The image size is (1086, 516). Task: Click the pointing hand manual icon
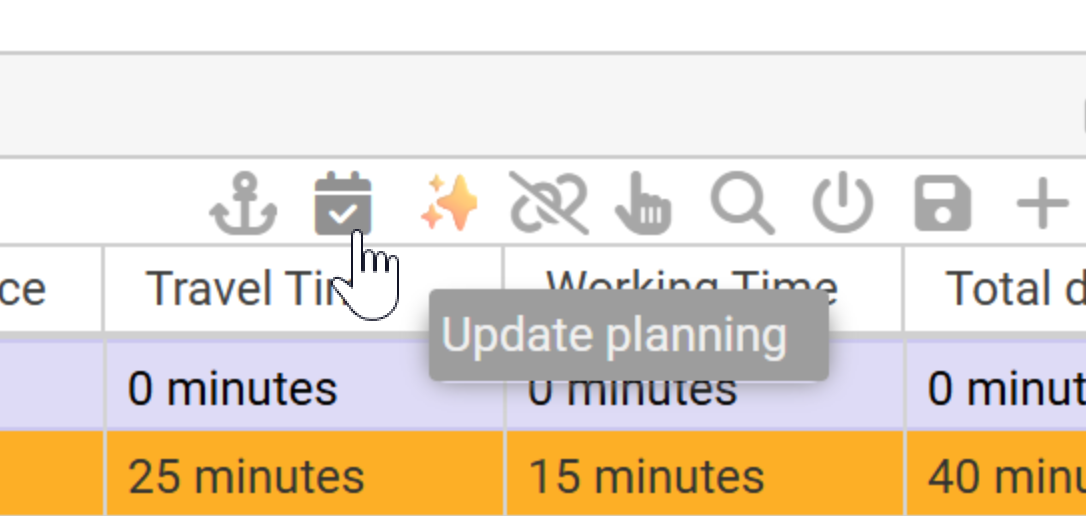click(x=642, y=203)
